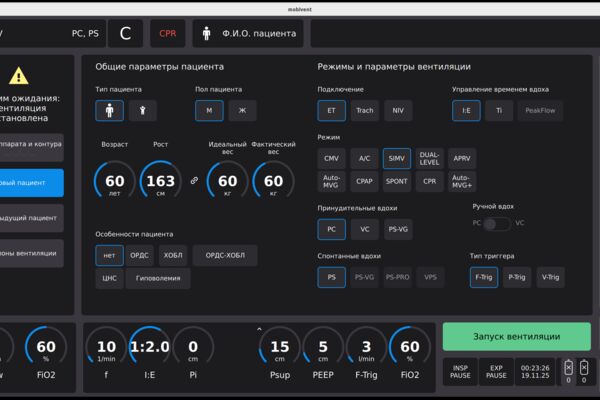This screenshot has width=600, height=400.
Task: Choose PS spontaneous breaths
Action: pos(331,277)
